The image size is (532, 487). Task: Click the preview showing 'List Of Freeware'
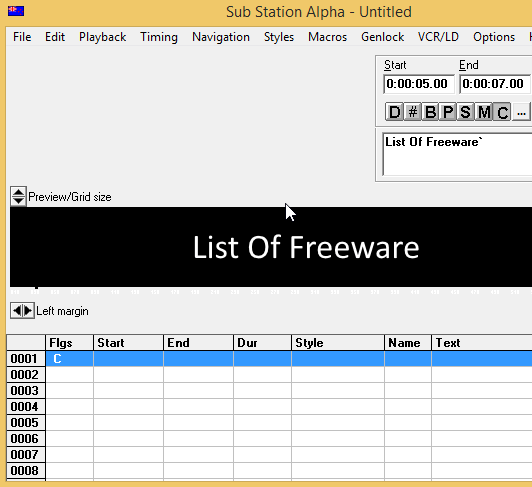click(x=271, y=247)
